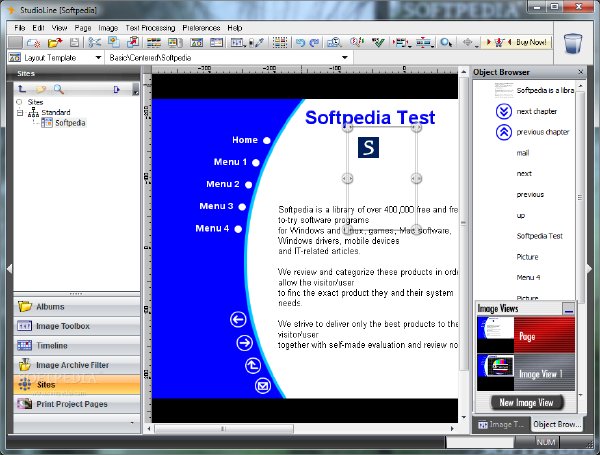This screenshot has height=455, width=600.
Task: Click the magnifier zoom toolbar icon
Action: [x=446, y=42]
